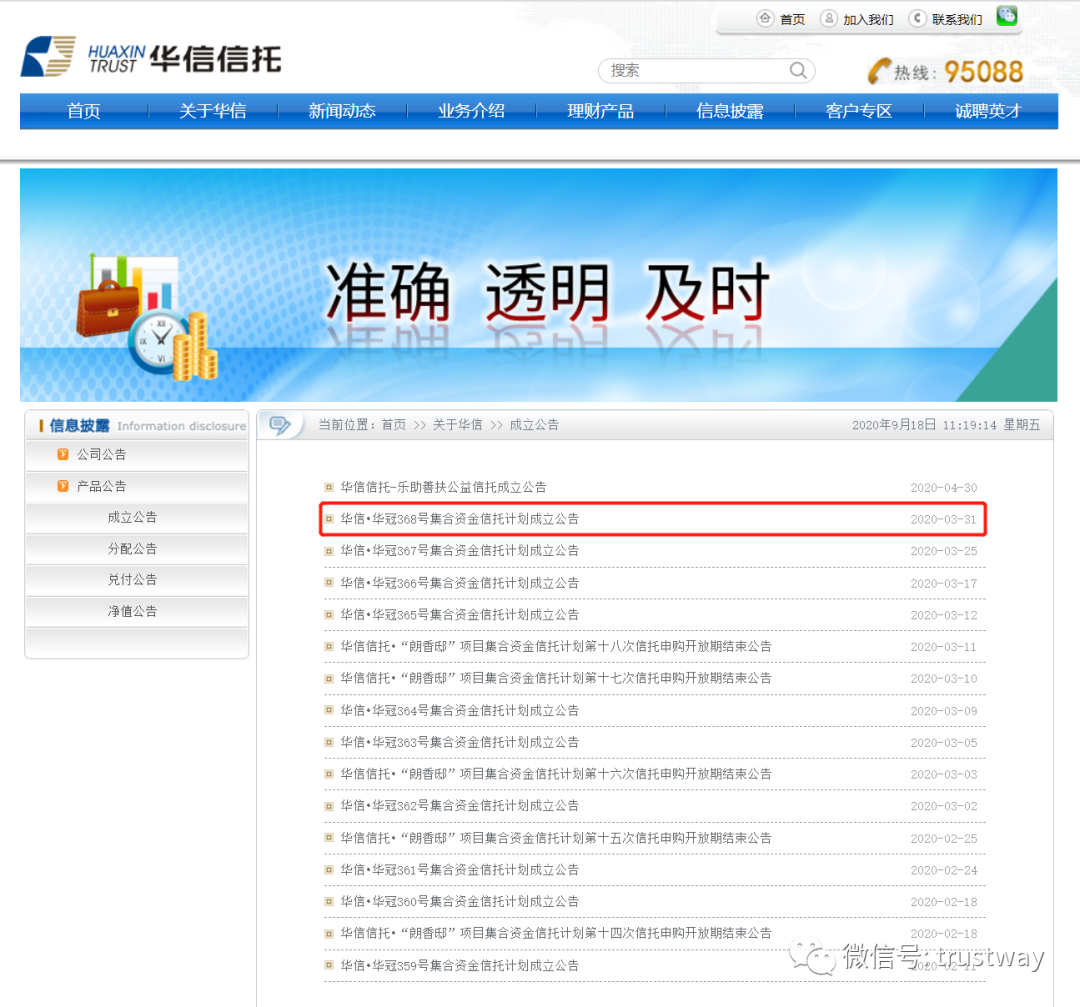The width and height of the screenshot is (1080, 1007).
Task: Open 华信•华冠363号集合资金信托计划成立公告
Action: [459, 743]
